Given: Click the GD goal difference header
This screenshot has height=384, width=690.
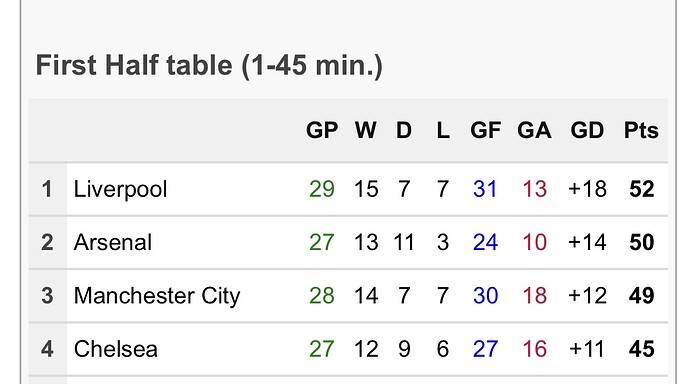Looking at the screenshot, I should click(x=587, y=130).
